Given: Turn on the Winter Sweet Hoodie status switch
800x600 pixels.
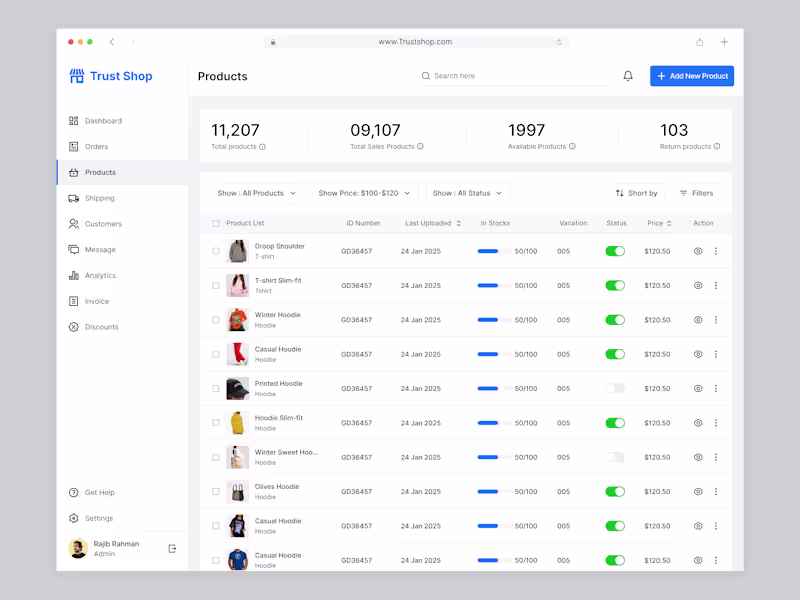Looking at the screenshot, I should tap(615, 457).
